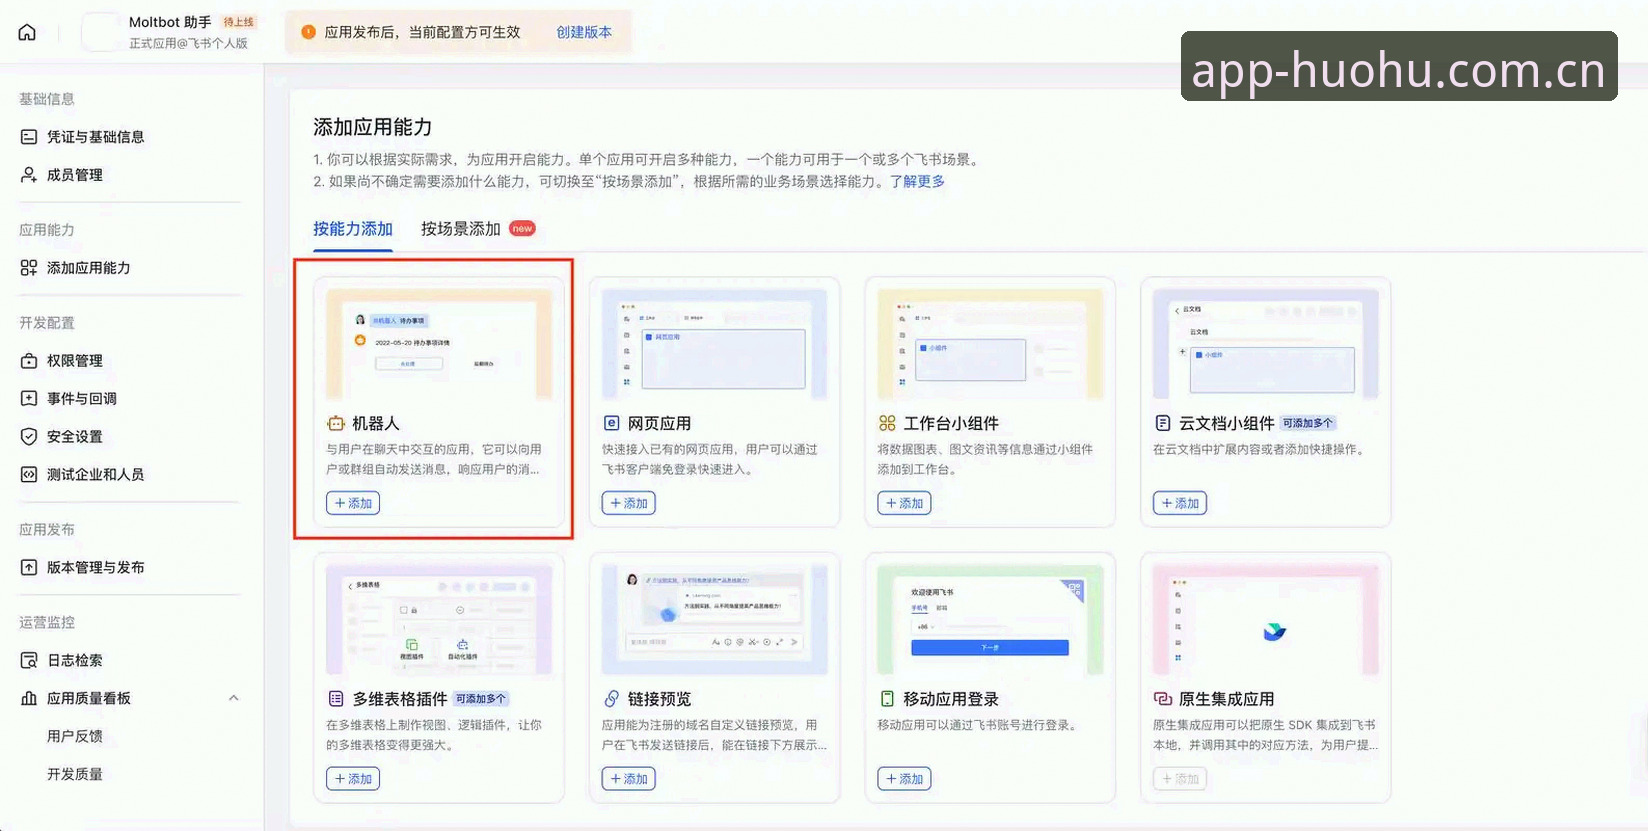1648x831 pixels.
Task: Collapse the 应用质量看板 section chevron
Action: coord(233,699)
